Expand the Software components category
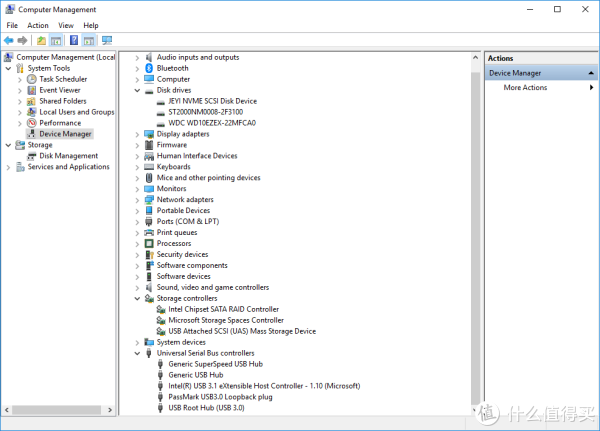 (x=137, y=266)
